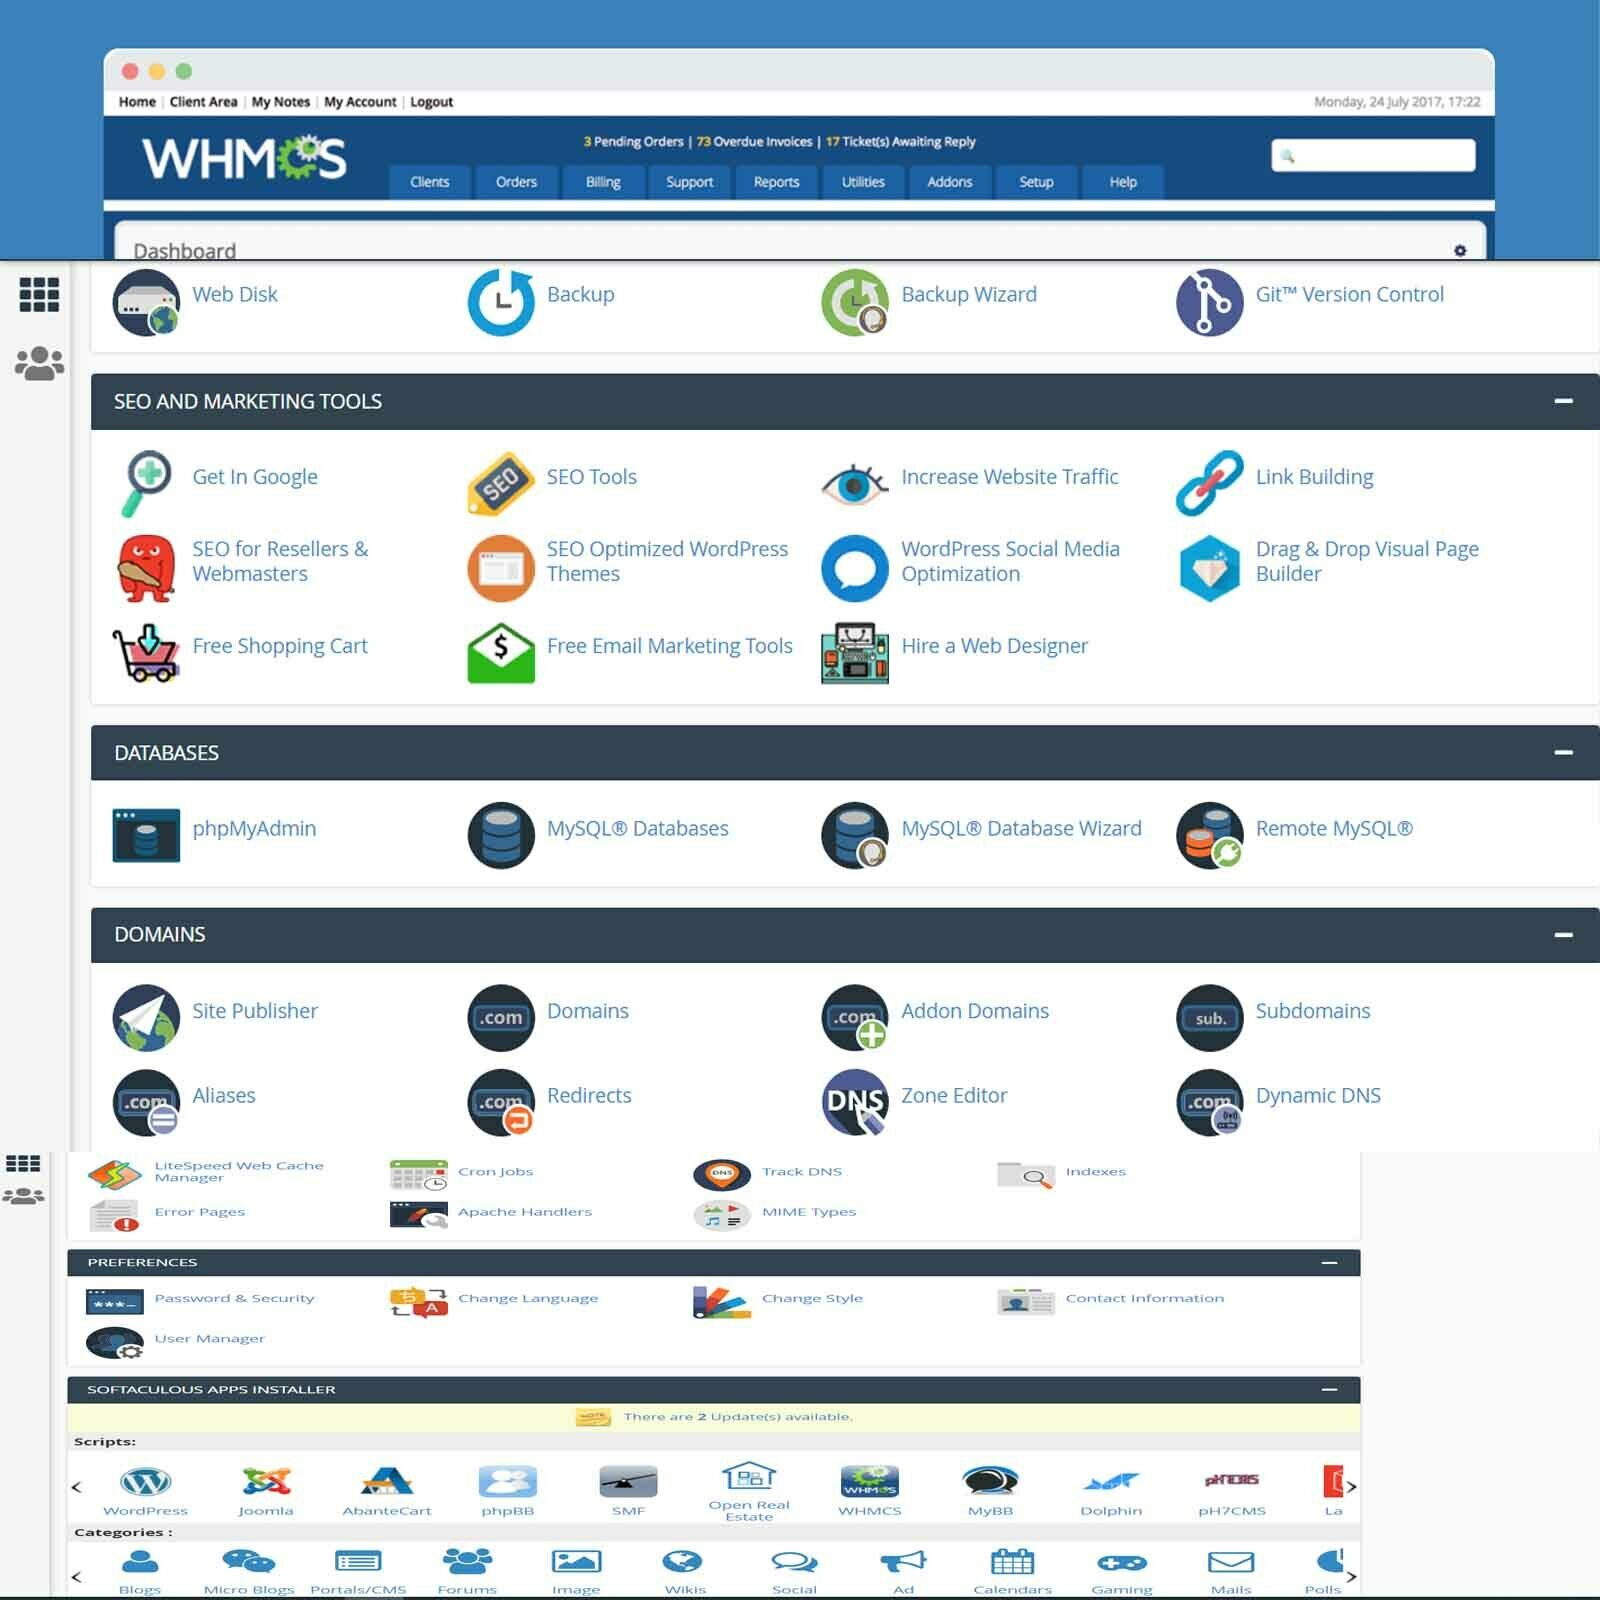Collapse the SEO and Marketing Tools section
Viewport: 1600px width, 1600px height.
coord(1563,401)
